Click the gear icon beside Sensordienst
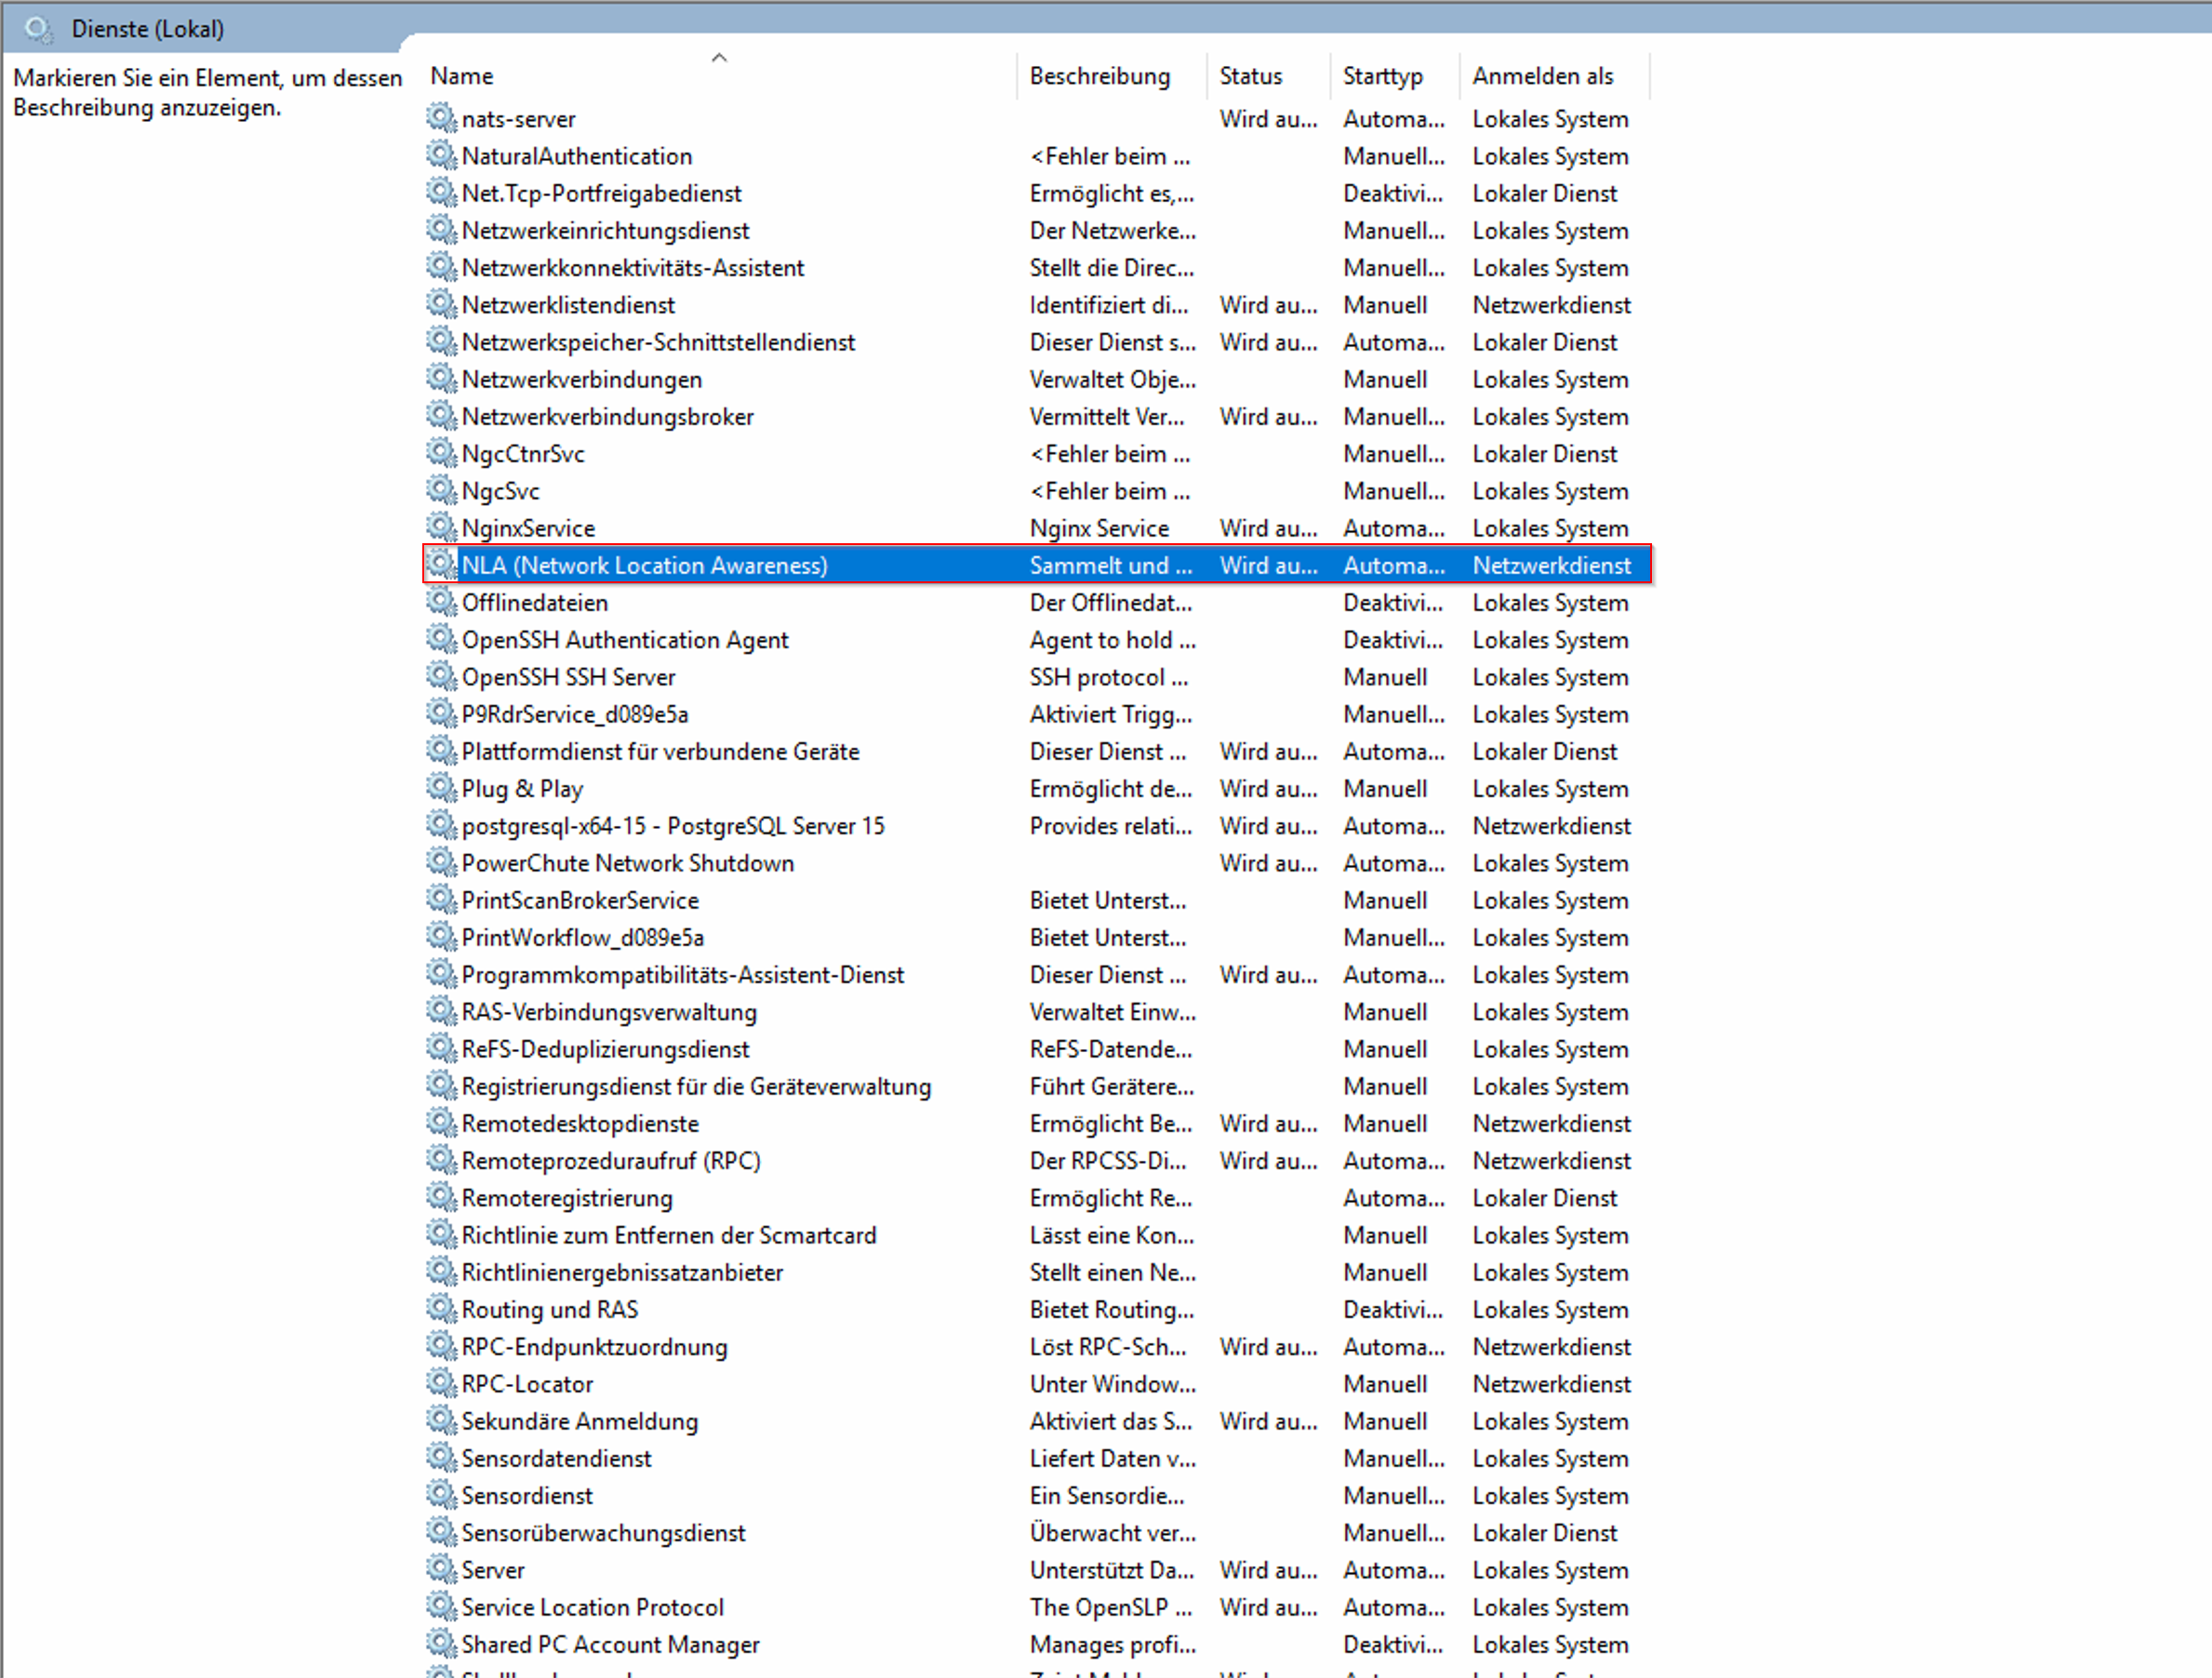The width and height of the screenshot is (2212, 1678). (440, 1495)
